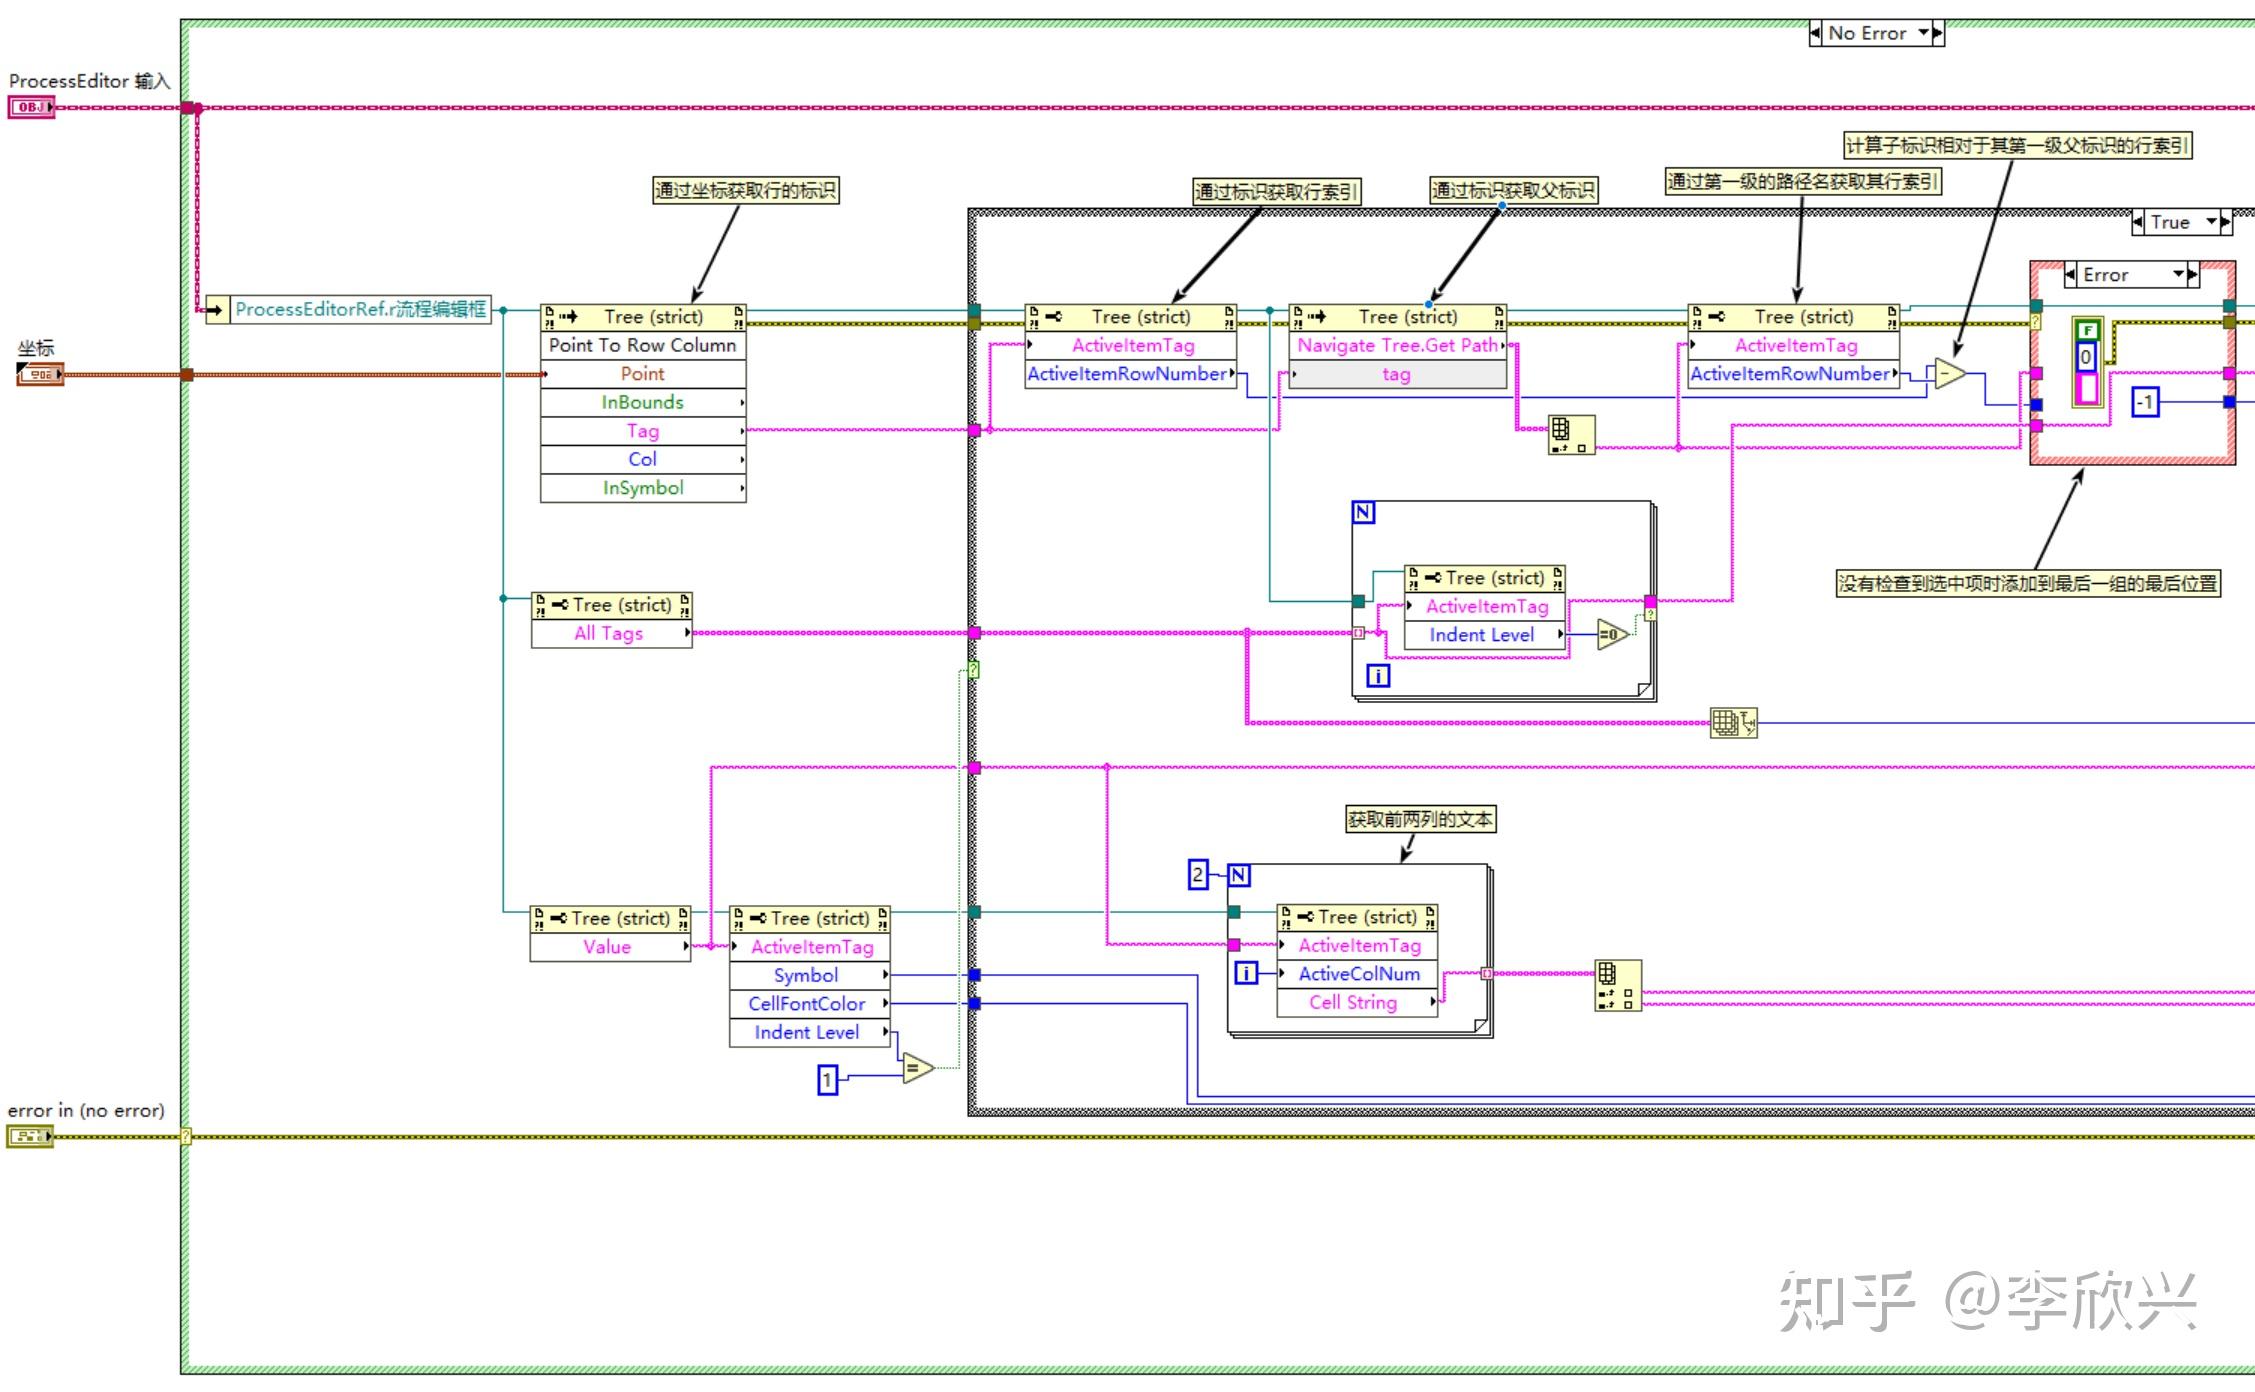Go to next case of No Error structure
The width and height of the screenshot is (2255, 1392).
[1938, 33]
